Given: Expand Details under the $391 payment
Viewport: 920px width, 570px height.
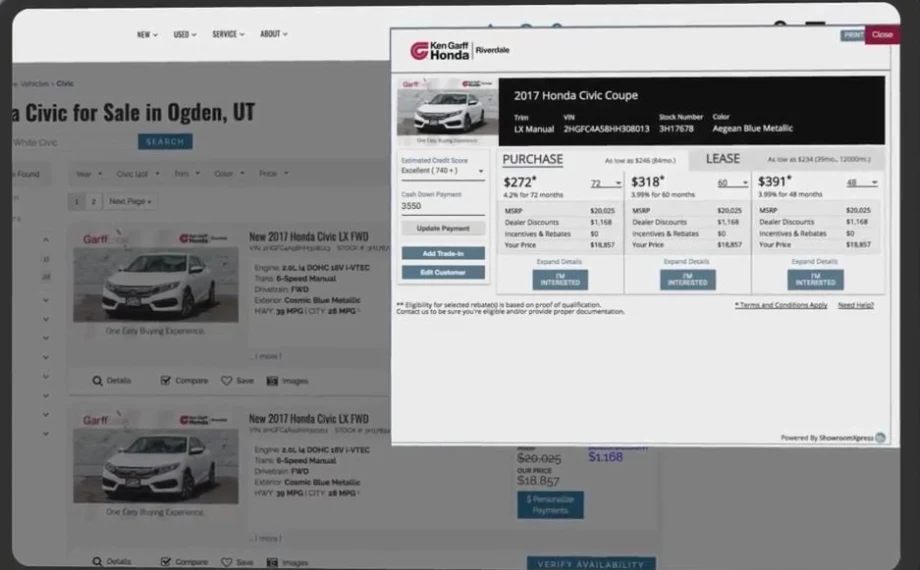Looking at the screenshot, I should (814, 262).
